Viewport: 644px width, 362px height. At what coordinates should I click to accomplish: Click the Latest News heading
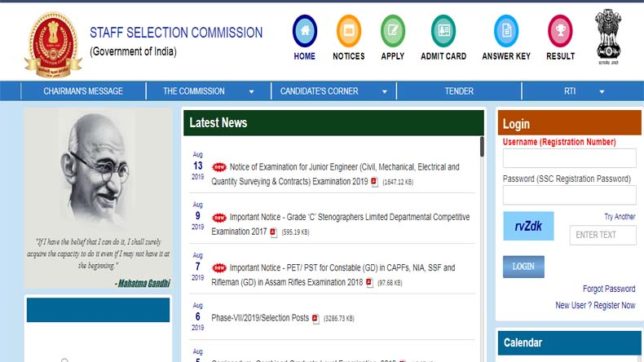[218, 123]
